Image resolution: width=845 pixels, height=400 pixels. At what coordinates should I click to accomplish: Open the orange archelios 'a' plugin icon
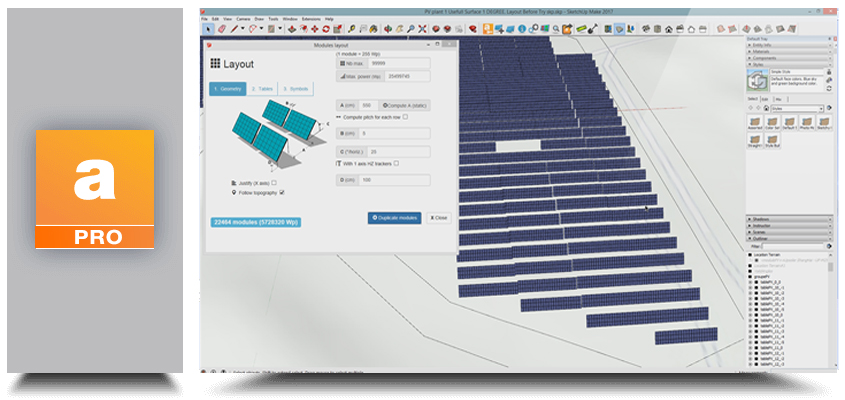click(x=488, y=29)
